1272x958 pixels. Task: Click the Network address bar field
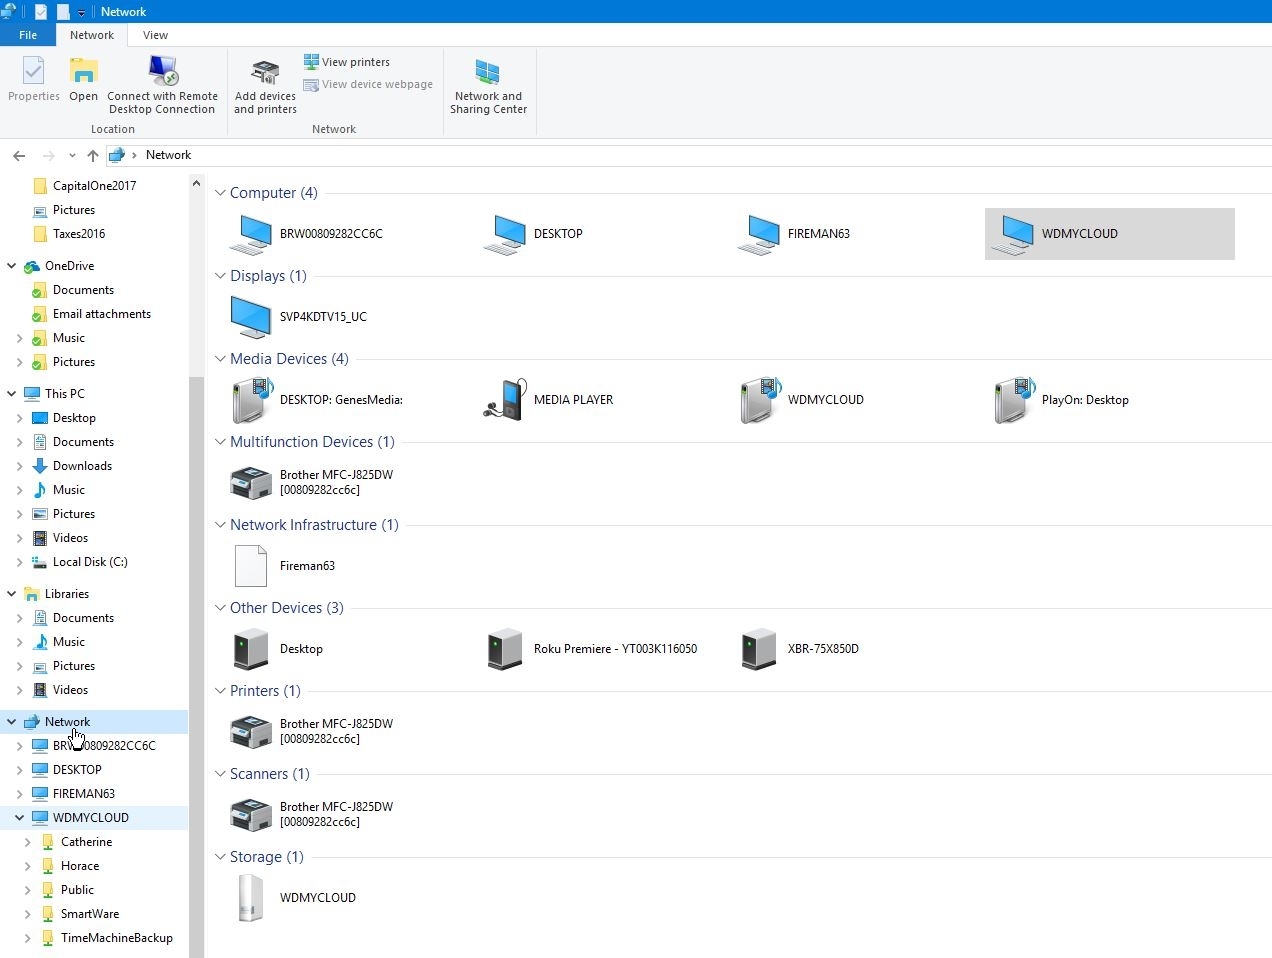(689, 155)
